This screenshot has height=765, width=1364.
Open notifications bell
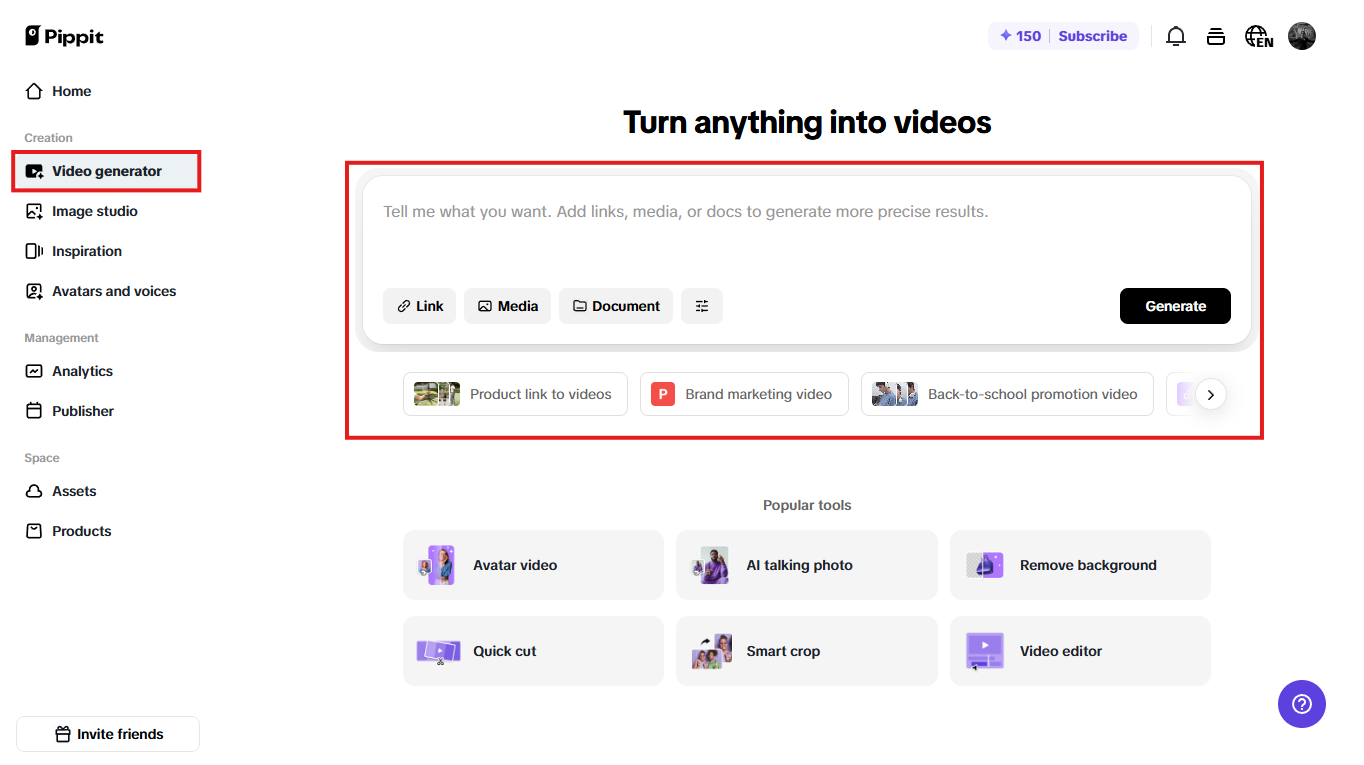[x=1176, y=36]
